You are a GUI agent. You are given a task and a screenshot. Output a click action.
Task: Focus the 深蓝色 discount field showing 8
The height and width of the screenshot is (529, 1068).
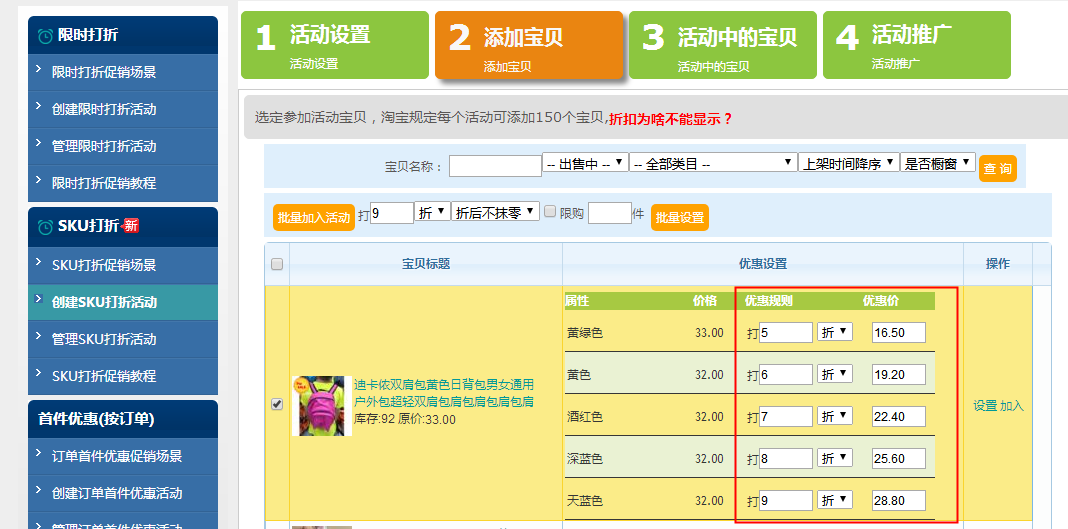click(x=786, y=458)
